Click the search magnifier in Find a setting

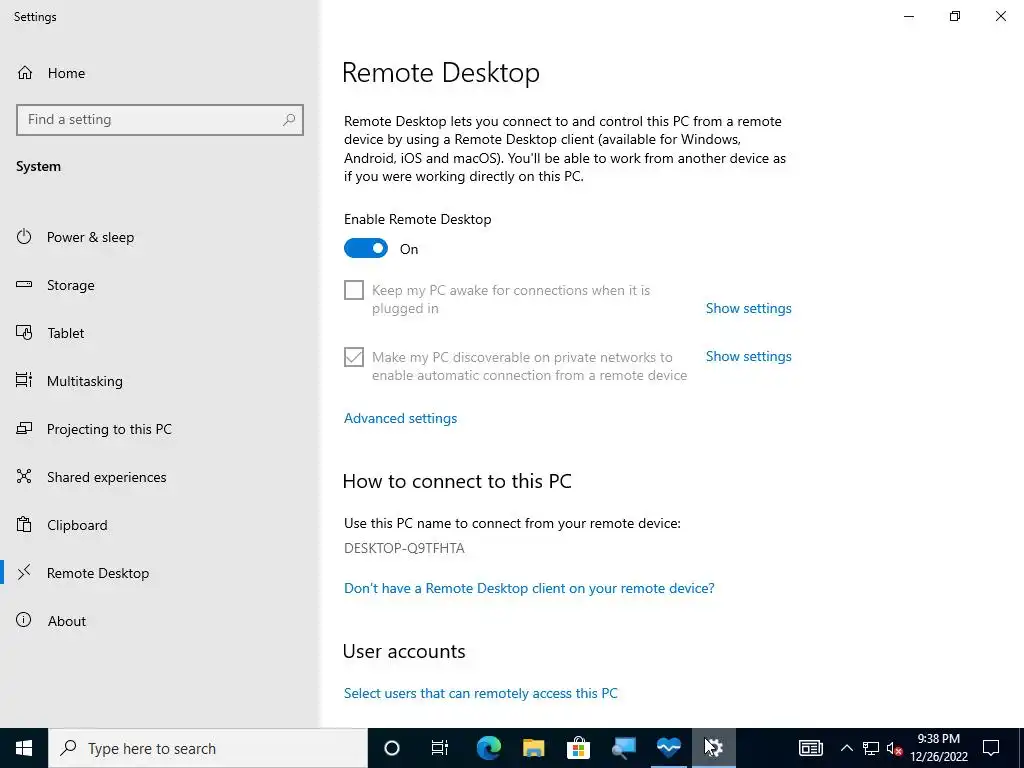tap(289, 120)
